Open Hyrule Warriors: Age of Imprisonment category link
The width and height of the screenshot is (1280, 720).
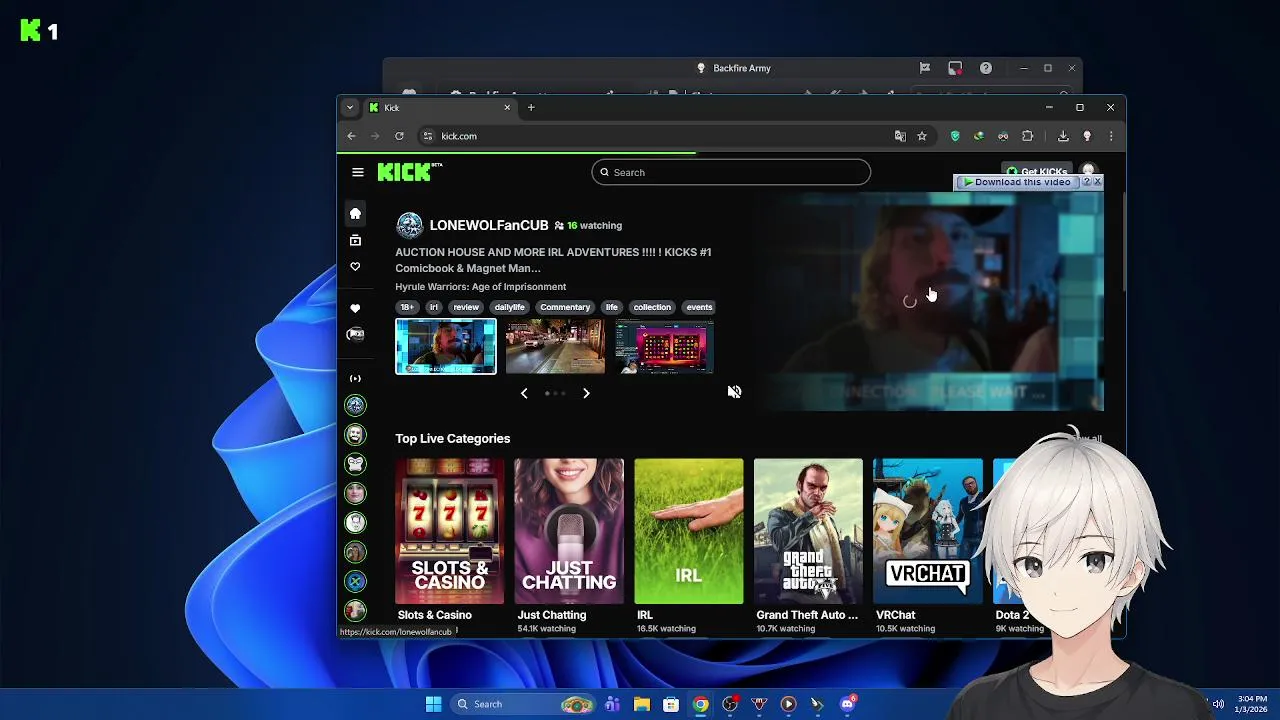[480, 287]
